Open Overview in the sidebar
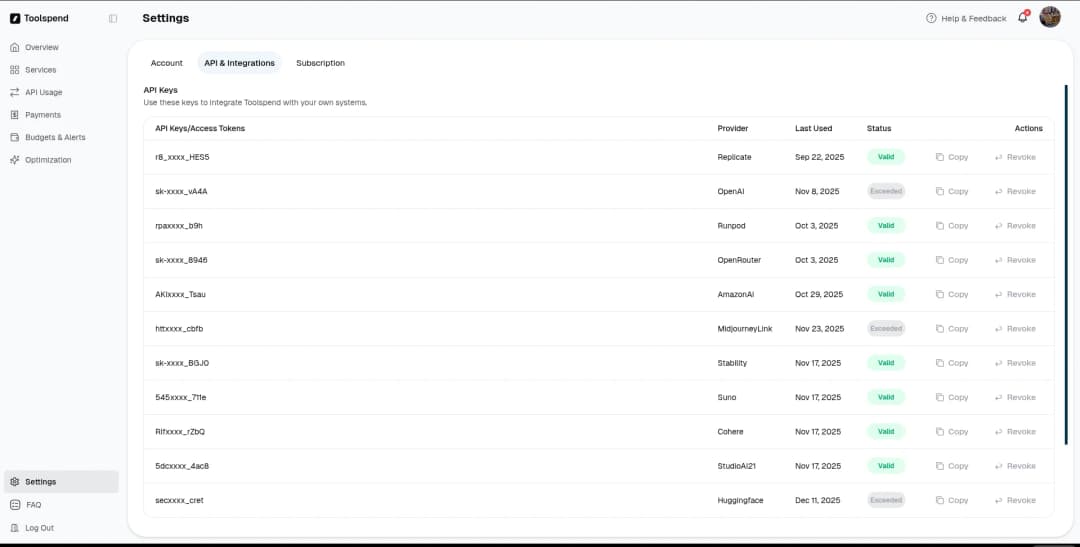 41,48
